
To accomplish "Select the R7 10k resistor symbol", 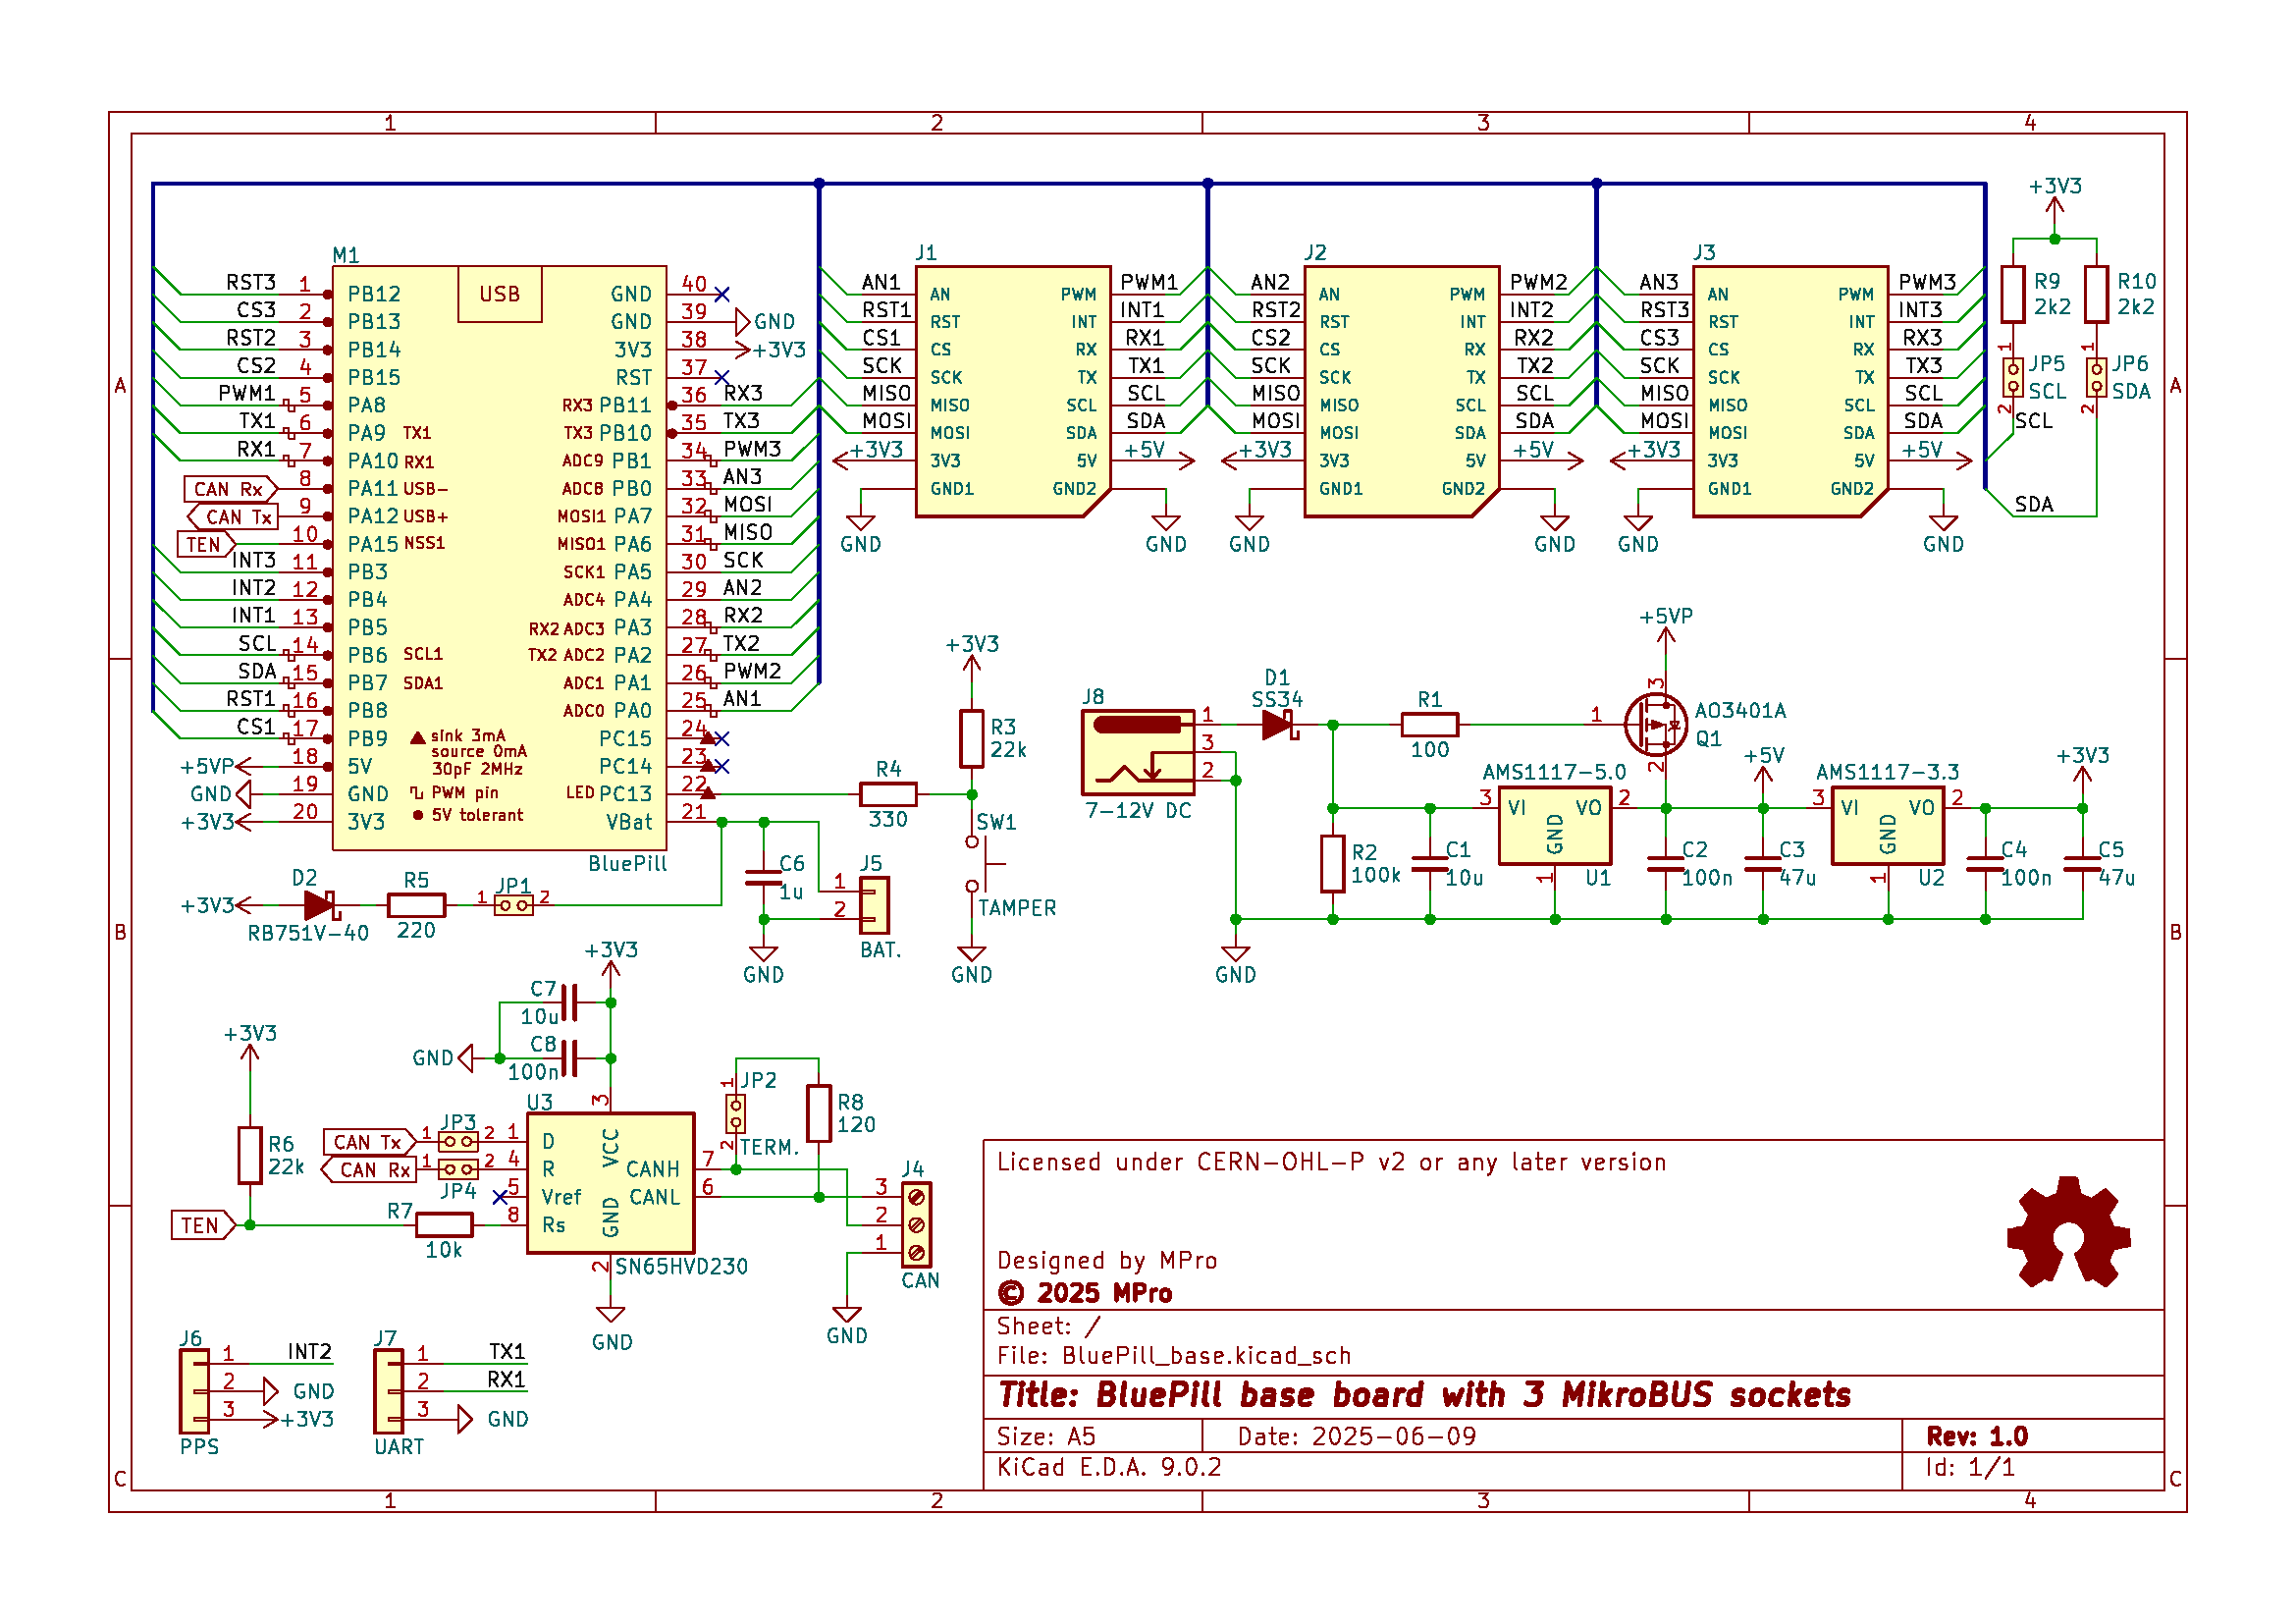I will pos(444,1224).
